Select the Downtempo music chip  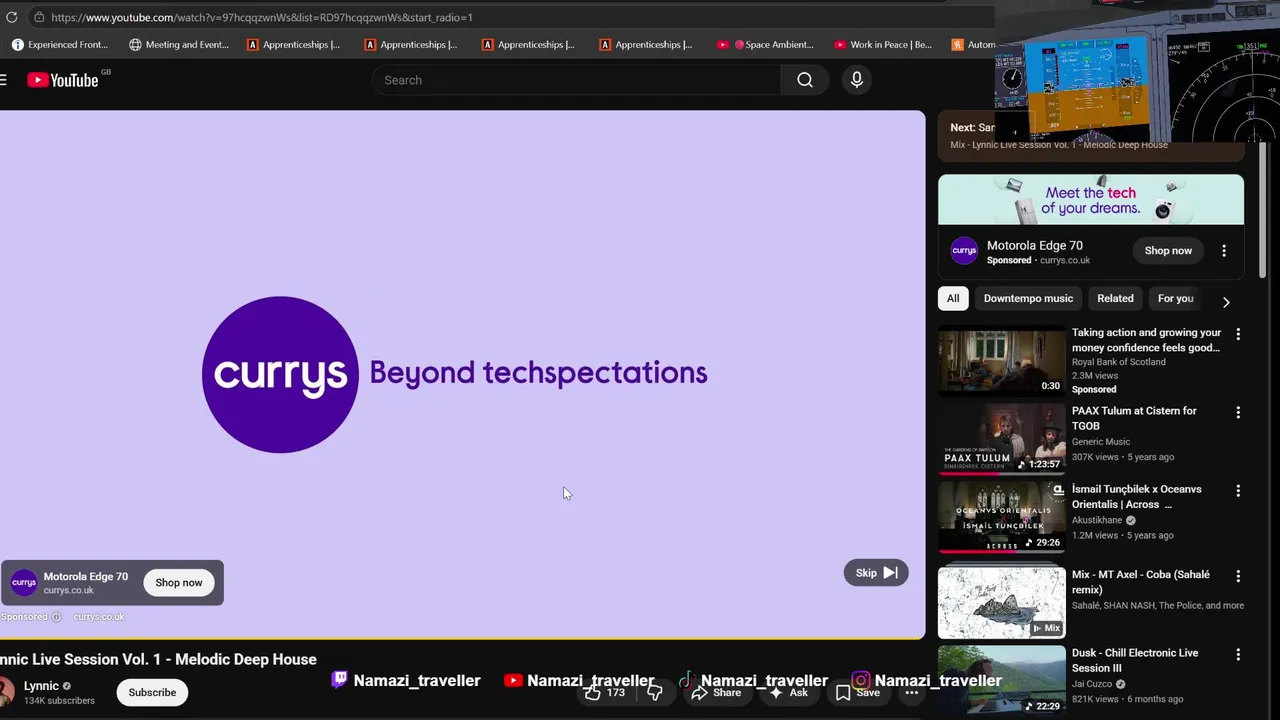point(1028,298)
